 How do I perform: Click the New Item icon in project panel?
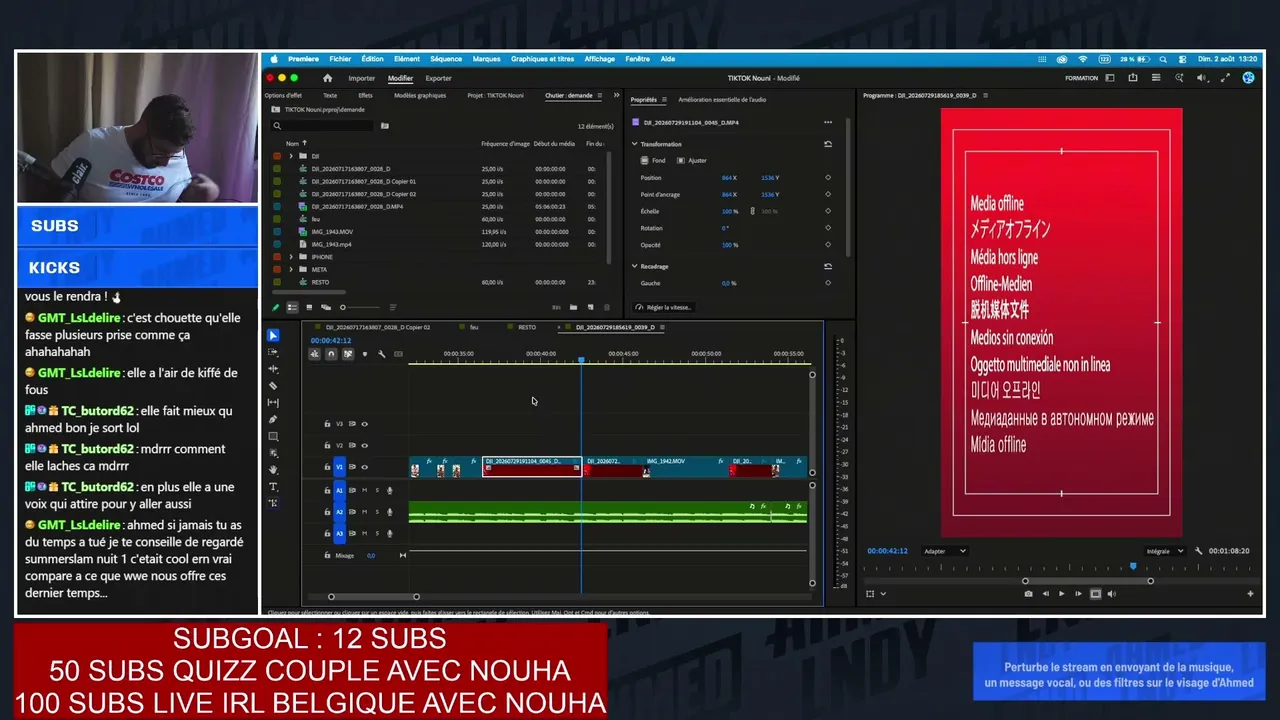590,307
